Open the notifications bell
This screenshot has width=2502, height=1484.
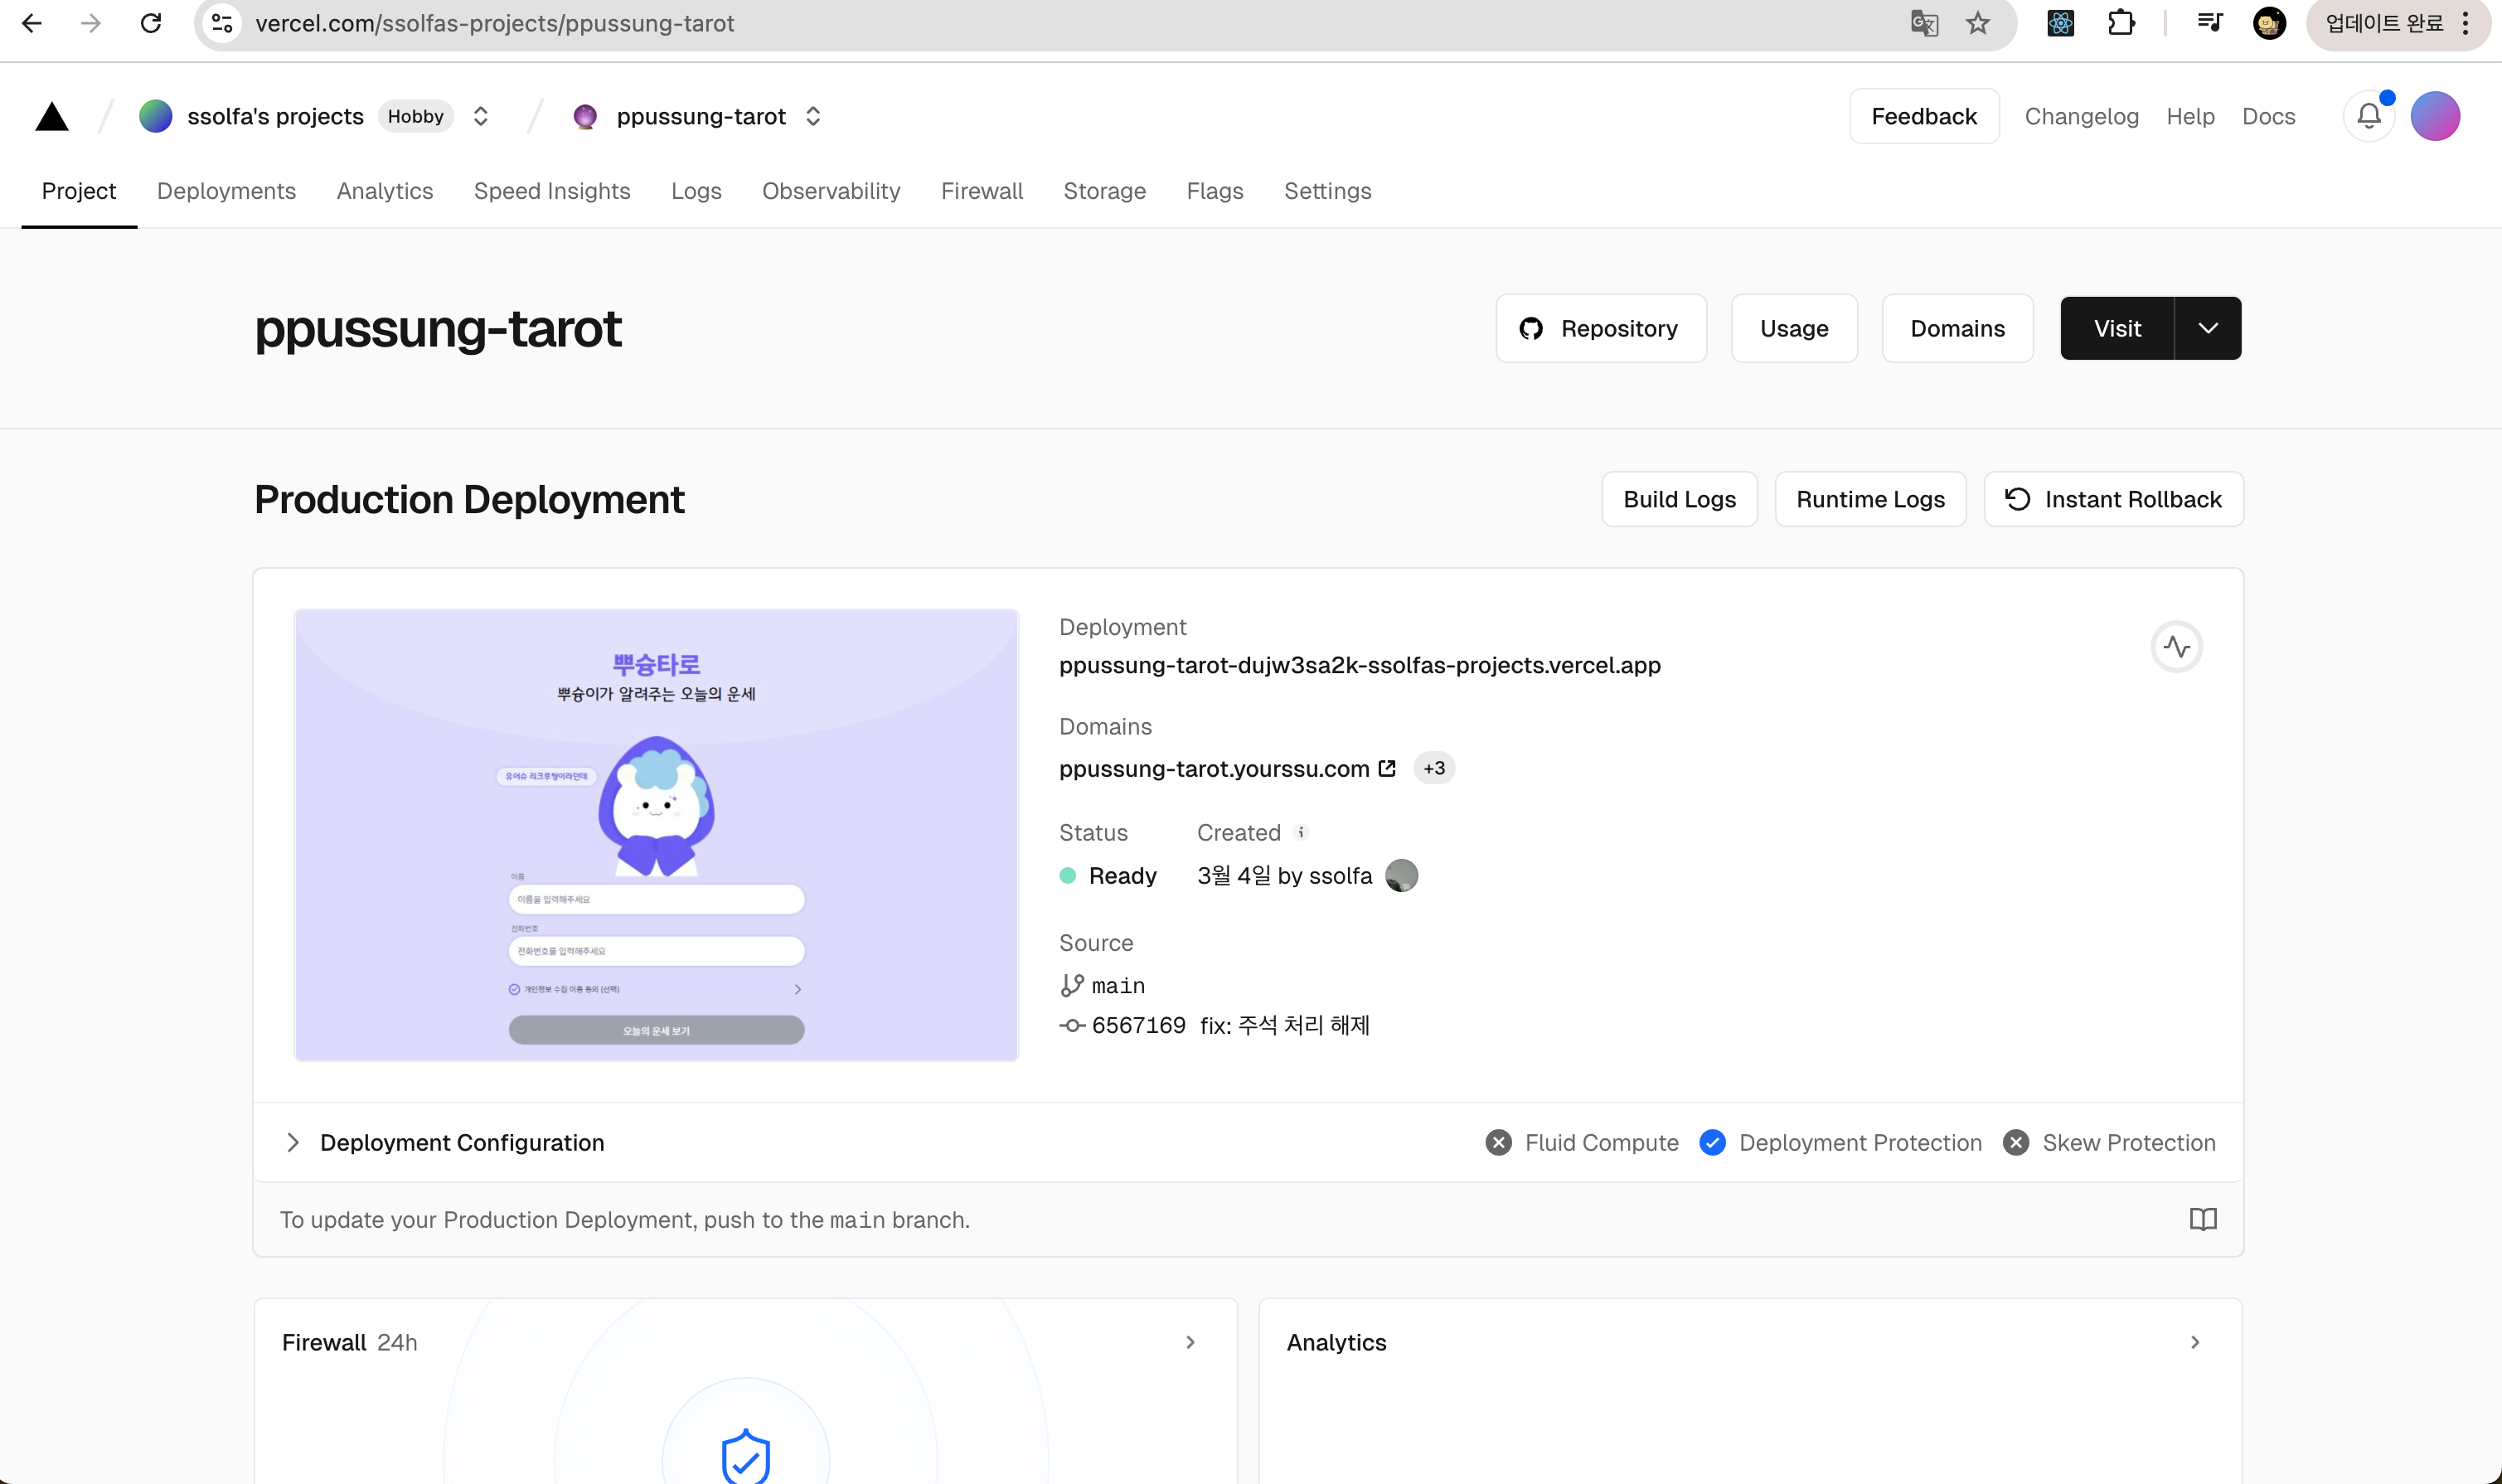[2368, 116]
